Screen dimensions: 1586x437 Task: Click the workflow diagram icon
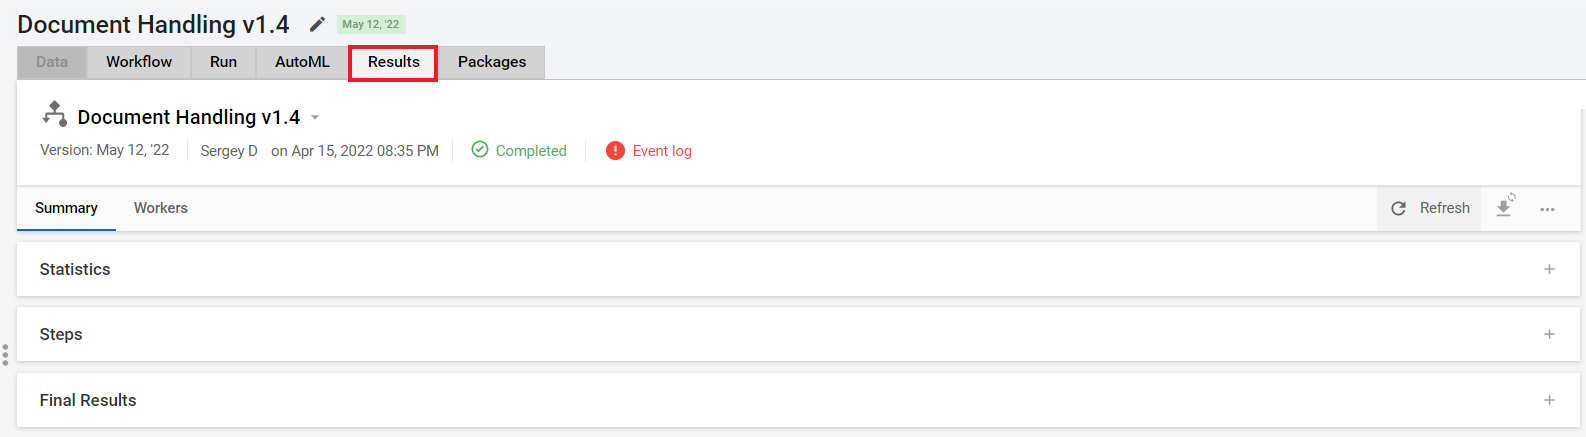[x=54, y=113]
